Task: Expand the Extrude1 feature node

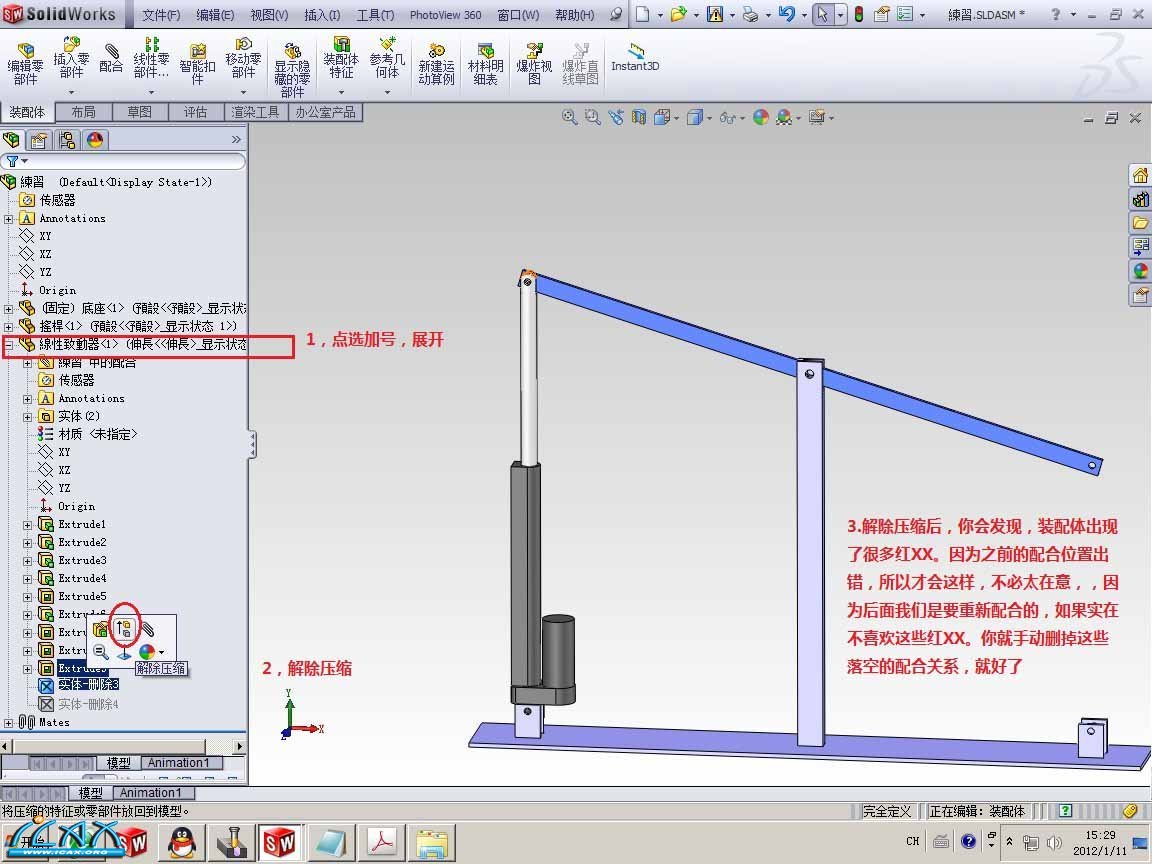Action: pyautogui.click(x=28, y=525)
